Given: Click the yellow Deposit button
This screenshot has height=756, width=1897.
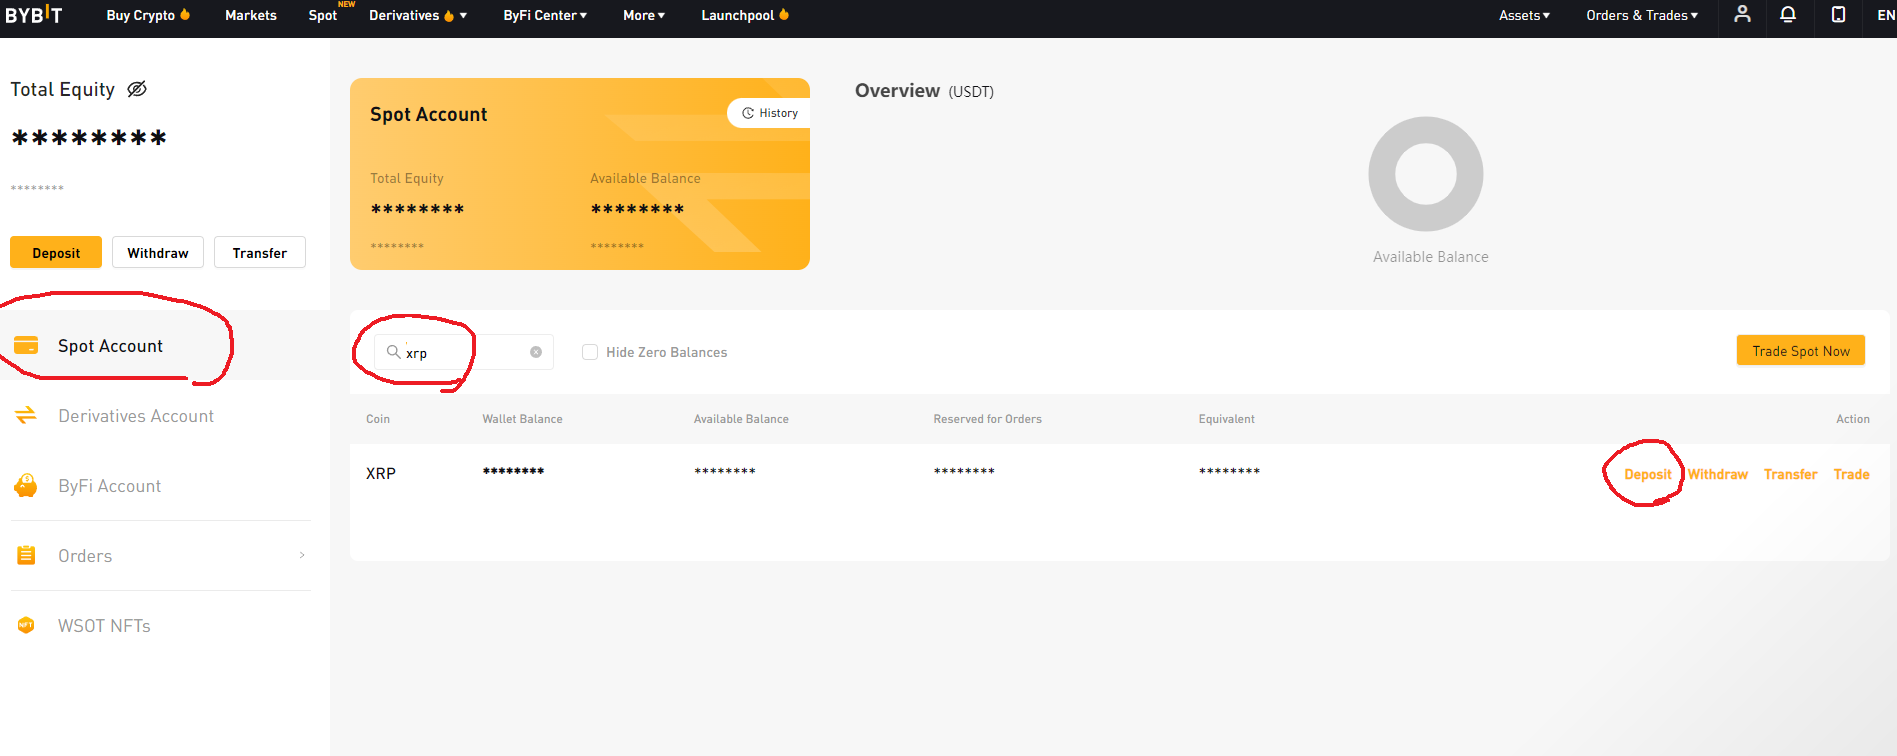Looking at the screenshot, I should 56,252.
